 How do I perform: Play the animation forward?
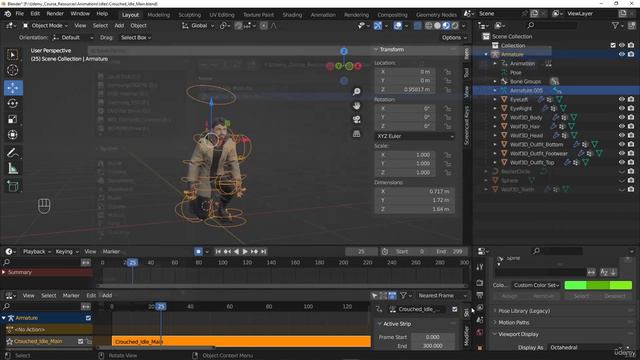tap(245, 251)
